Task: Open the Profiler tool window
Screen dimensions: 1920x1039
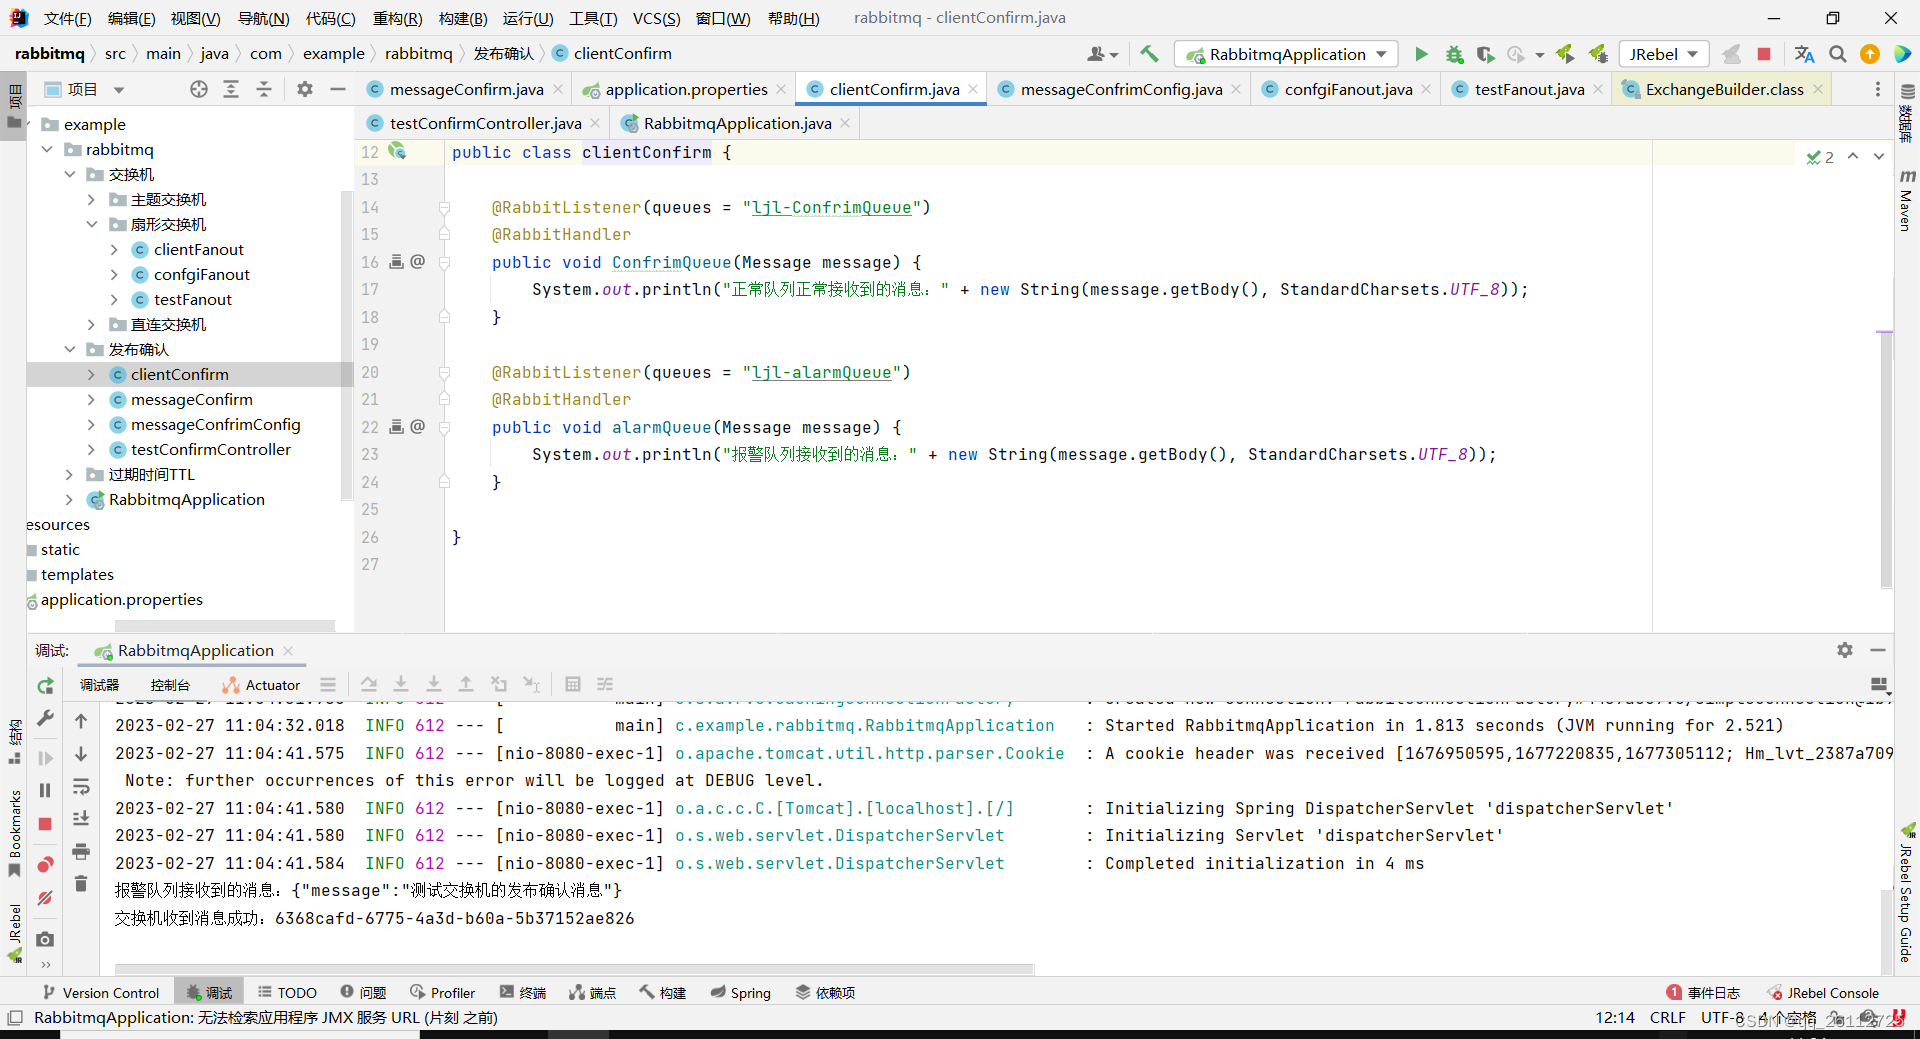Action: 442,992
